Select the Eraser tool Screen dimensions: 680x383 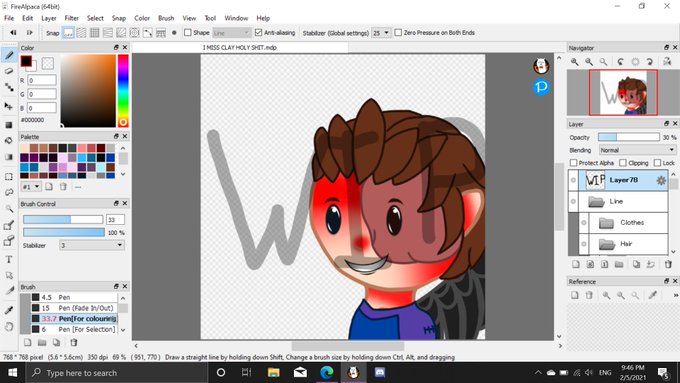point(9,71)
